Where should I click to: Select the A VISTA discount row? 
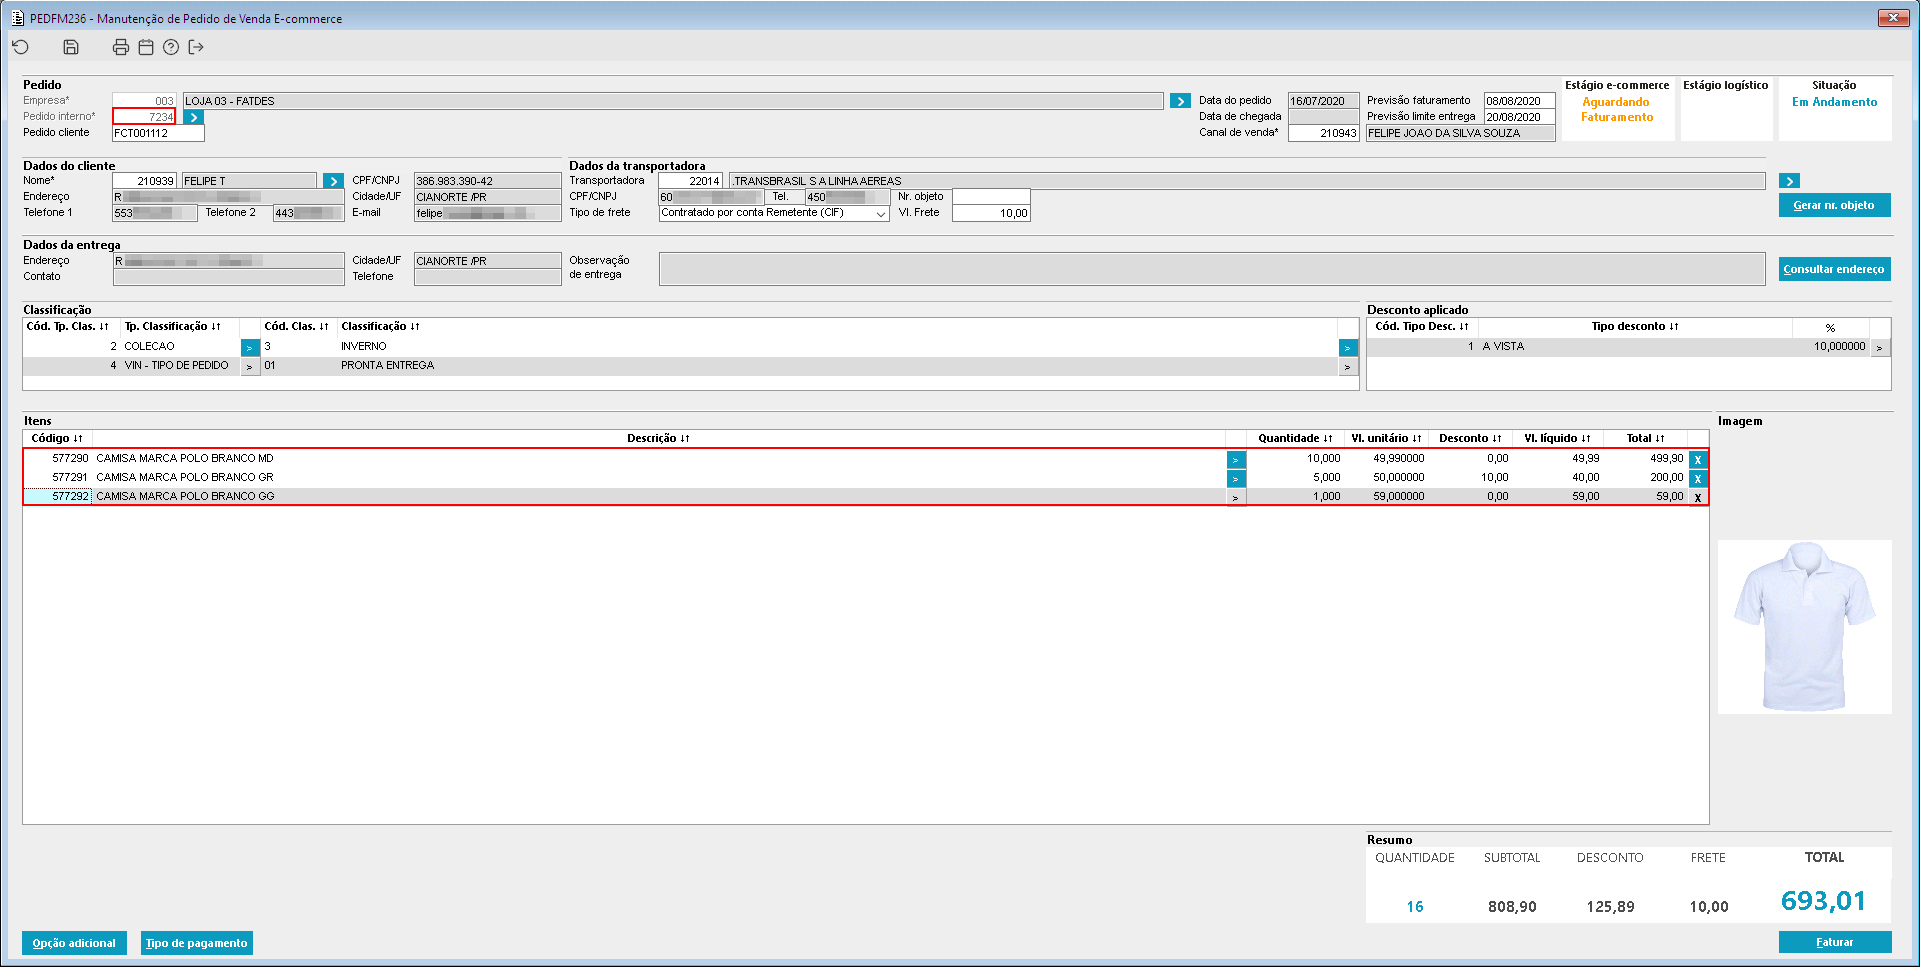pyautogui.click(x=1628, y=347)
